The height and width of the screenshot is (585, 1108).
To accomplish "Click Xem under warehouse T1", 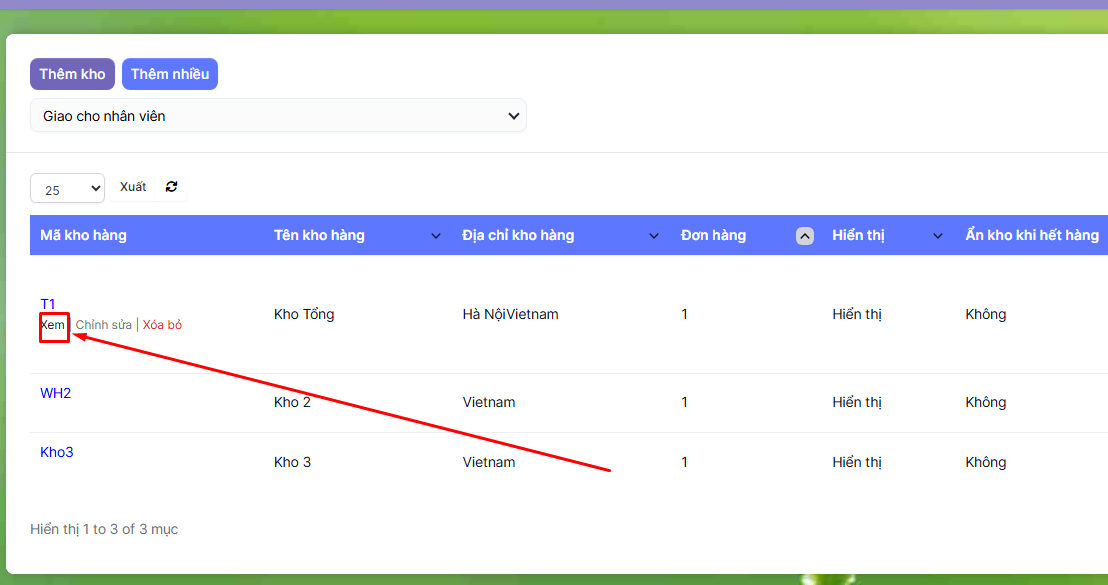I will click(53, 325).
